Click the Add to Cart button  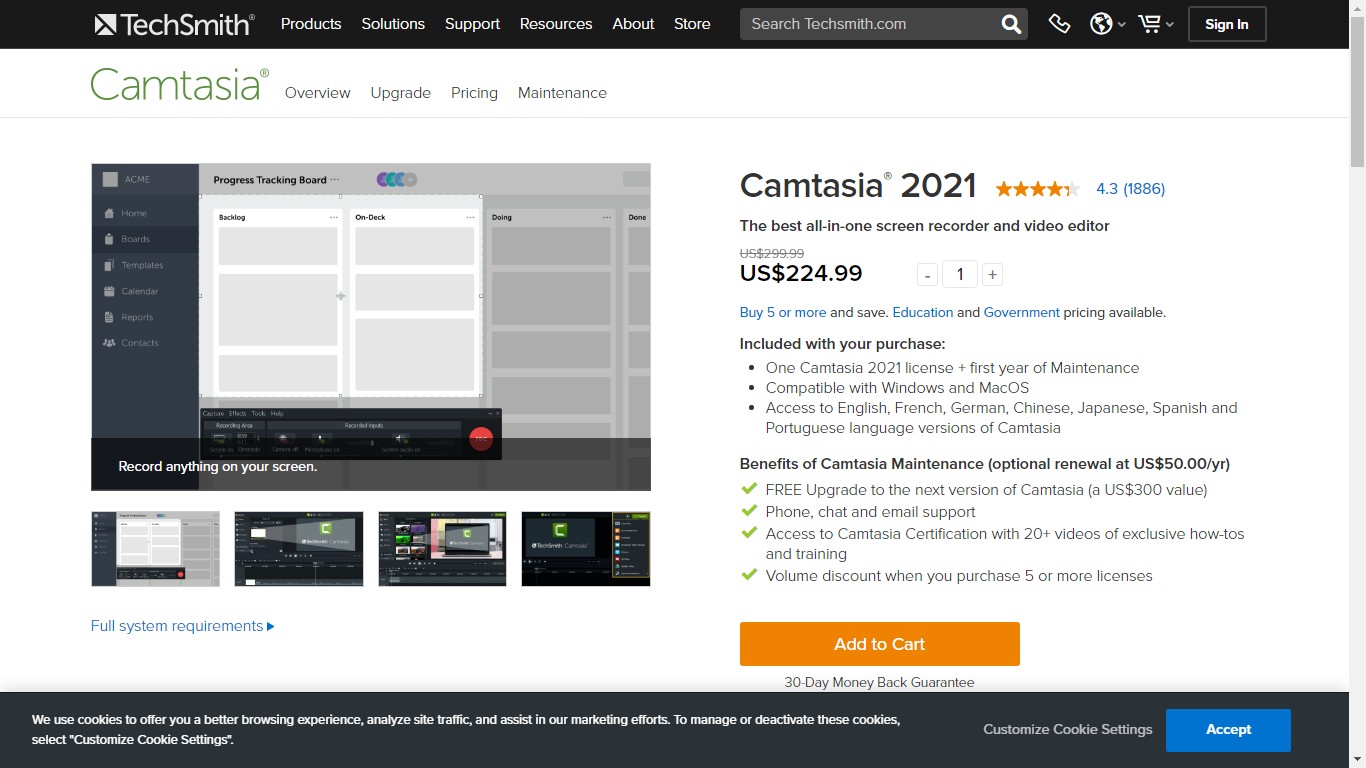coord(880,644)
